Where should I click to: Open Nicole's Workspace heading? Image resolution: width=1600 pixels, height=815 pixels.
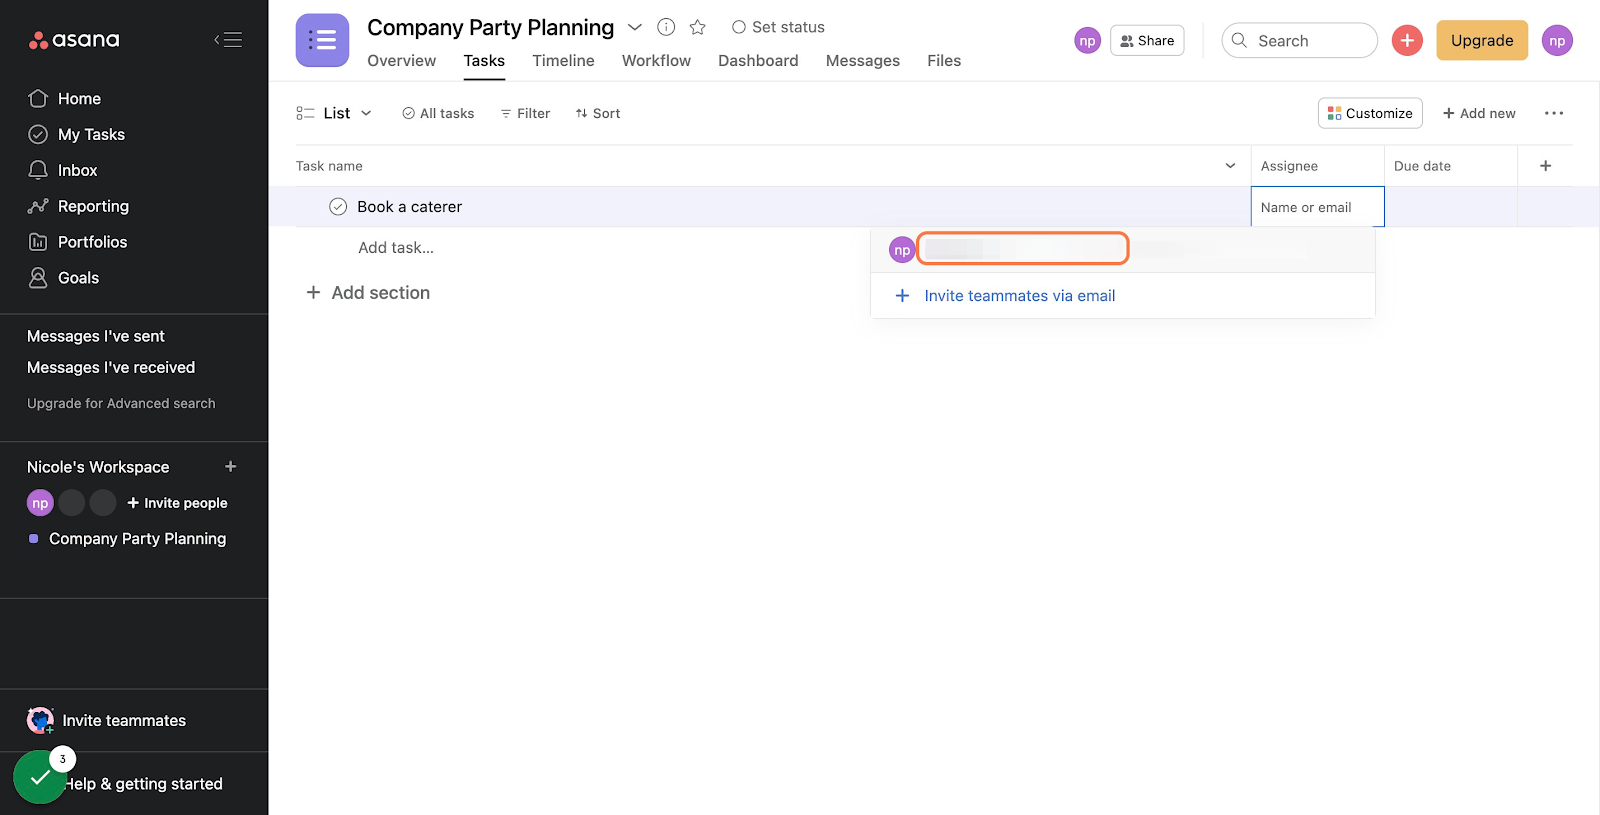[98, 467]
